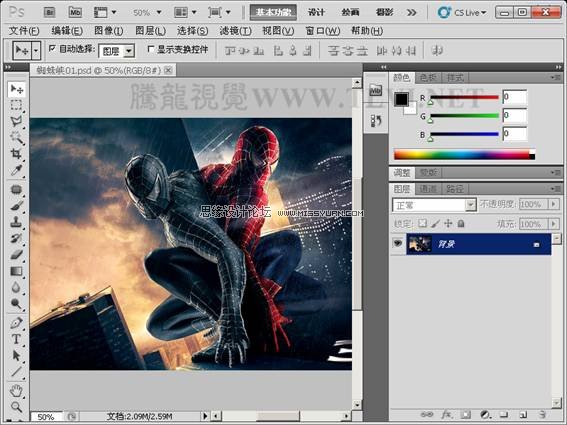The height and width of the screenshot is (425, 567).
Task: Toggle lock image pixels brush icon
Action: (436, 224)
